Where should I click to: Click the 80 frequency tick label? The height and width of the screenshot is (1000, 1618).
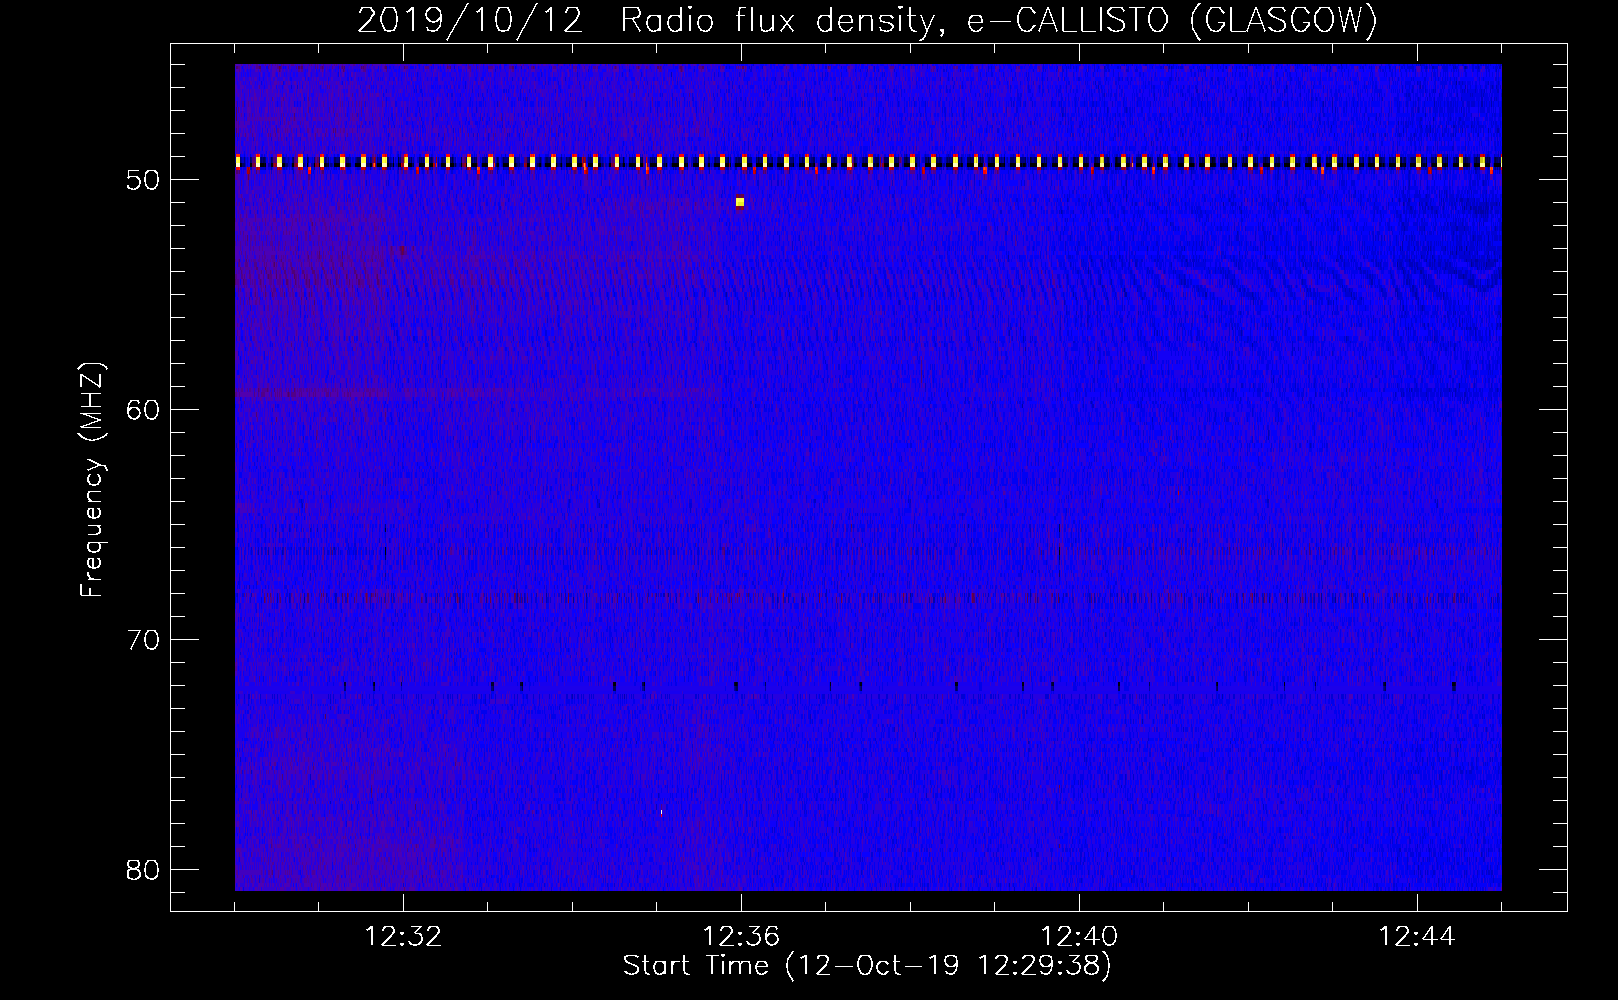(x=143, y=870)
